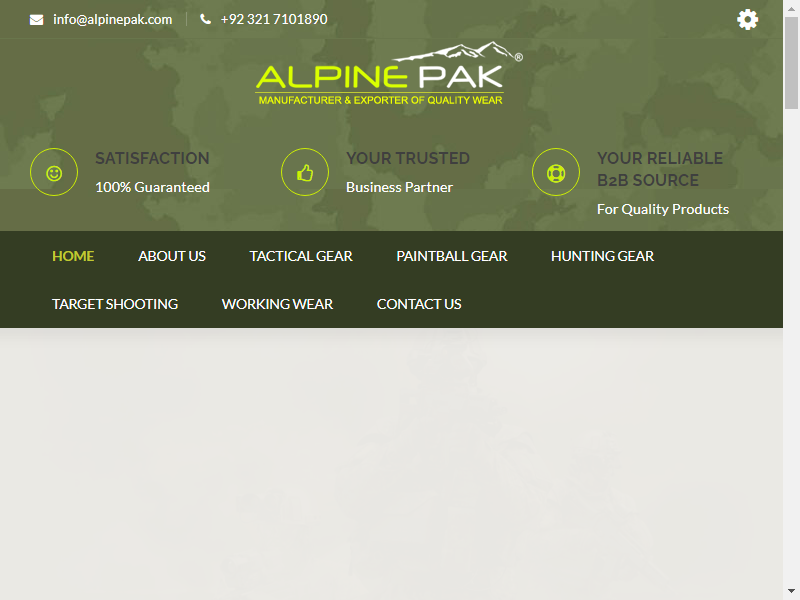Click the vertical scrollbar thumb

791,62
